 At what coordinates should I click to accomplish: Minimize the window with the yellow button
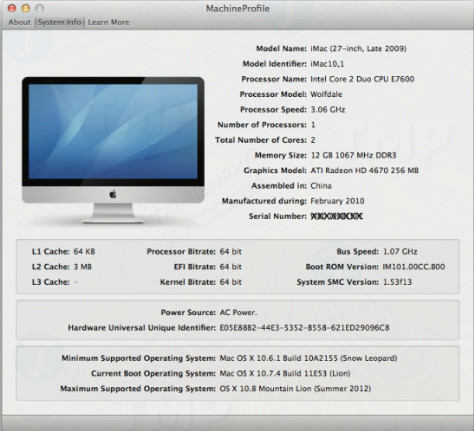(26, 8)
